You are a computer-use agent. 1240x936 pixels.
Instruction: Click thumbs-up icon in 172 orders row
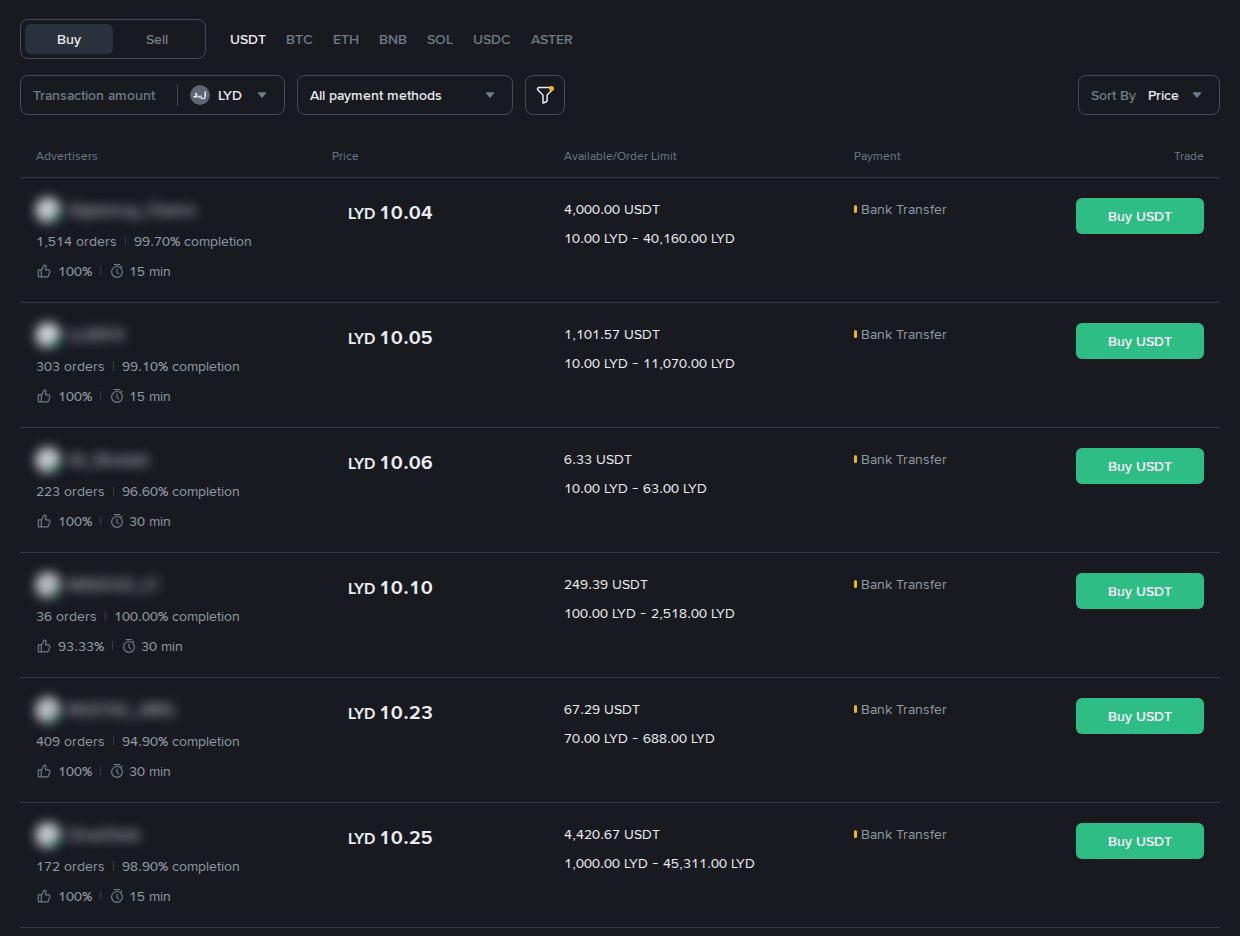pyautogui.click(x=44, y=896)
